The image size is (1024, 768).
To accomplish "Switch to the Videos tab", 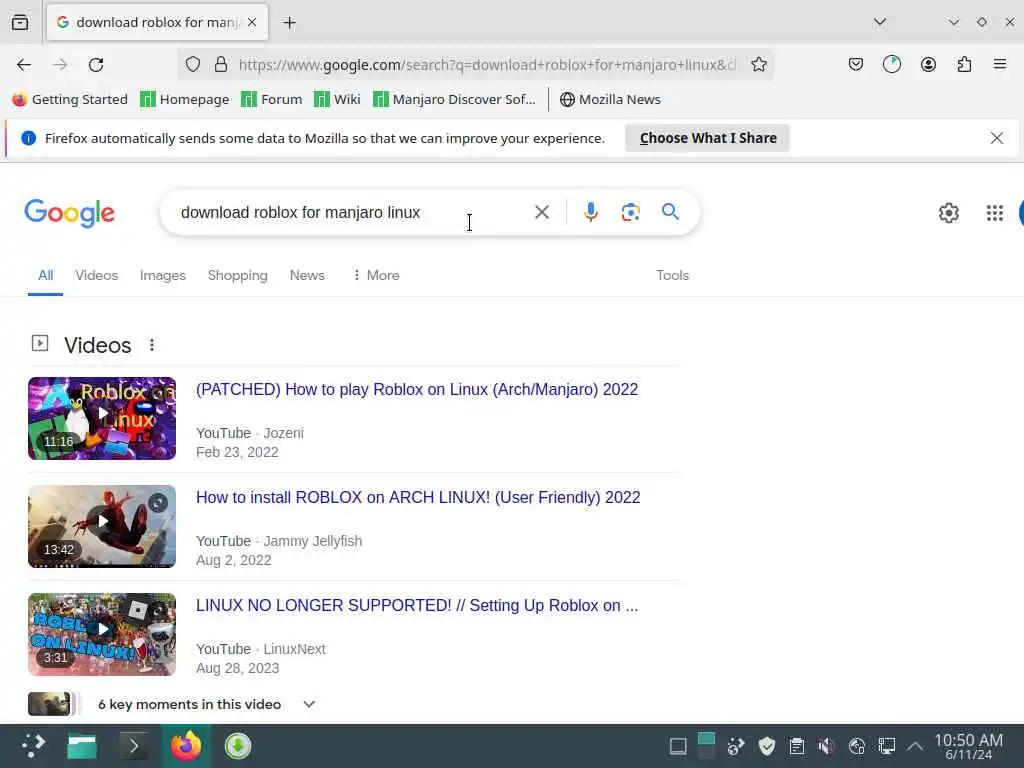I will click(97, 276).
